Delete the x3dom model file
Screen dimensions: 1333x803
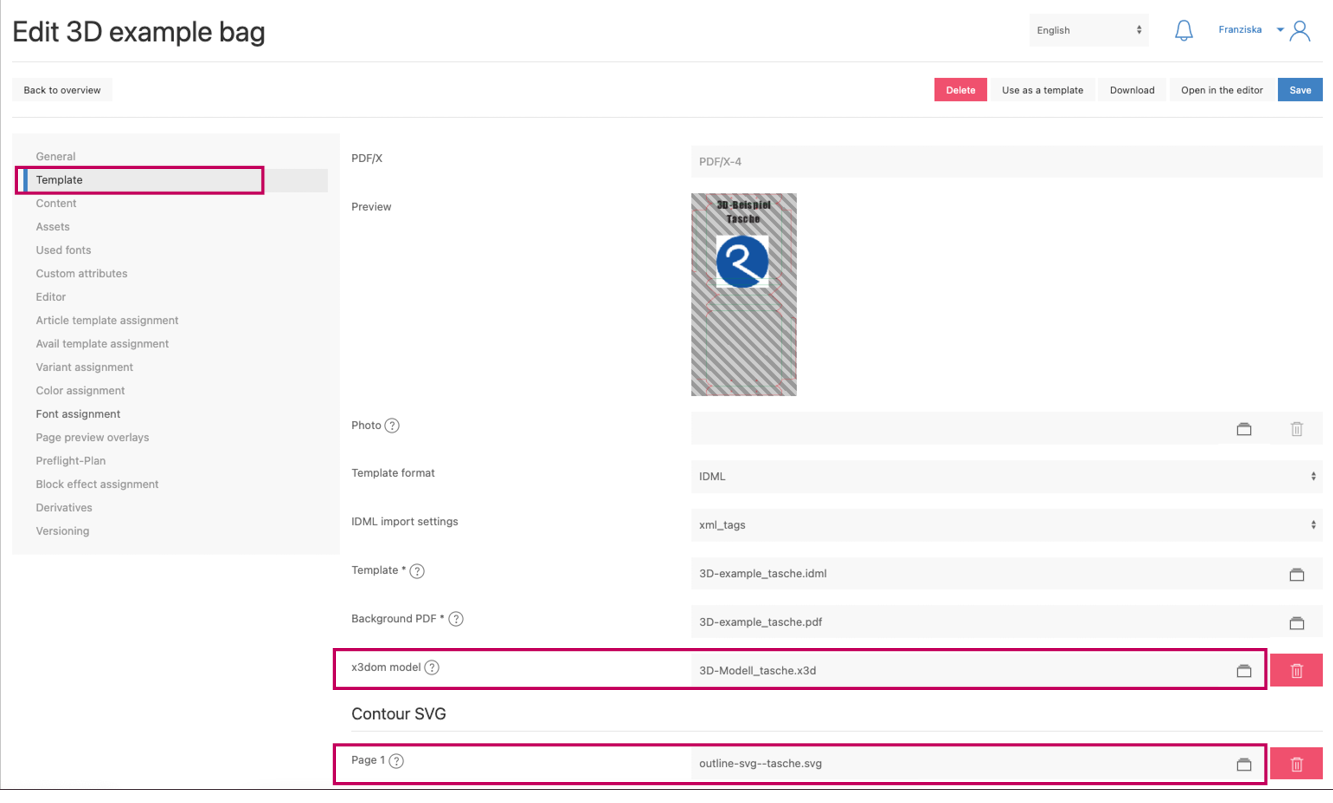point(1296,671)
